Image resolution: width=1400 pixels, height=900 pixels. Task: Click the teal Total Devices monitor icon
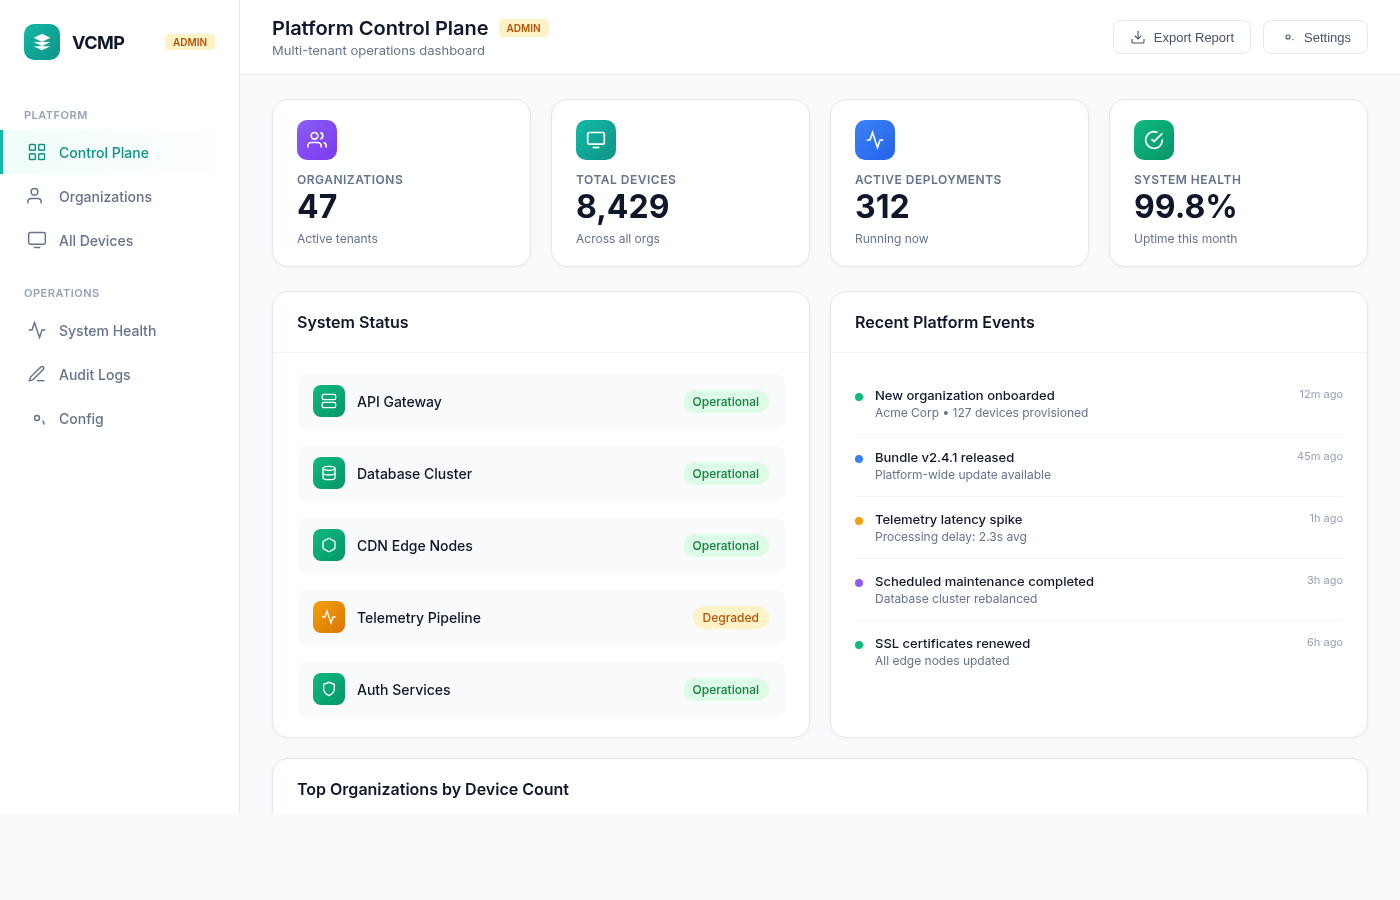(x=596, y=140)
